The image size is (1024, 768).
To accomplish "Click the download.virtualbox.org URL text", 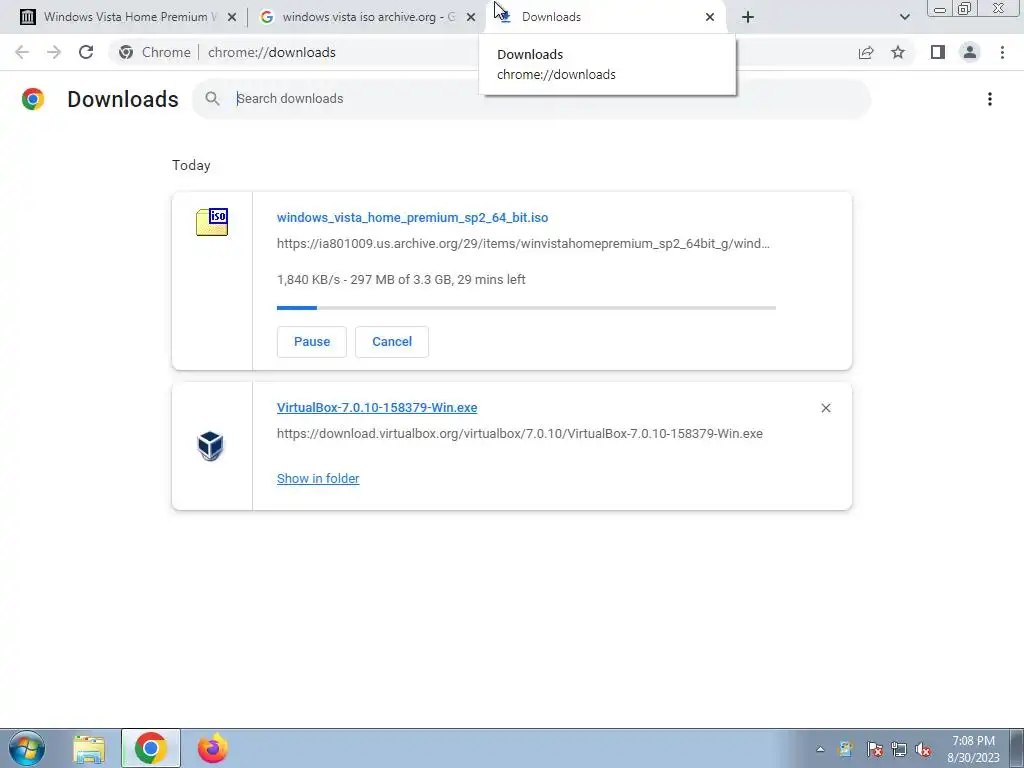I will (520, 434).
